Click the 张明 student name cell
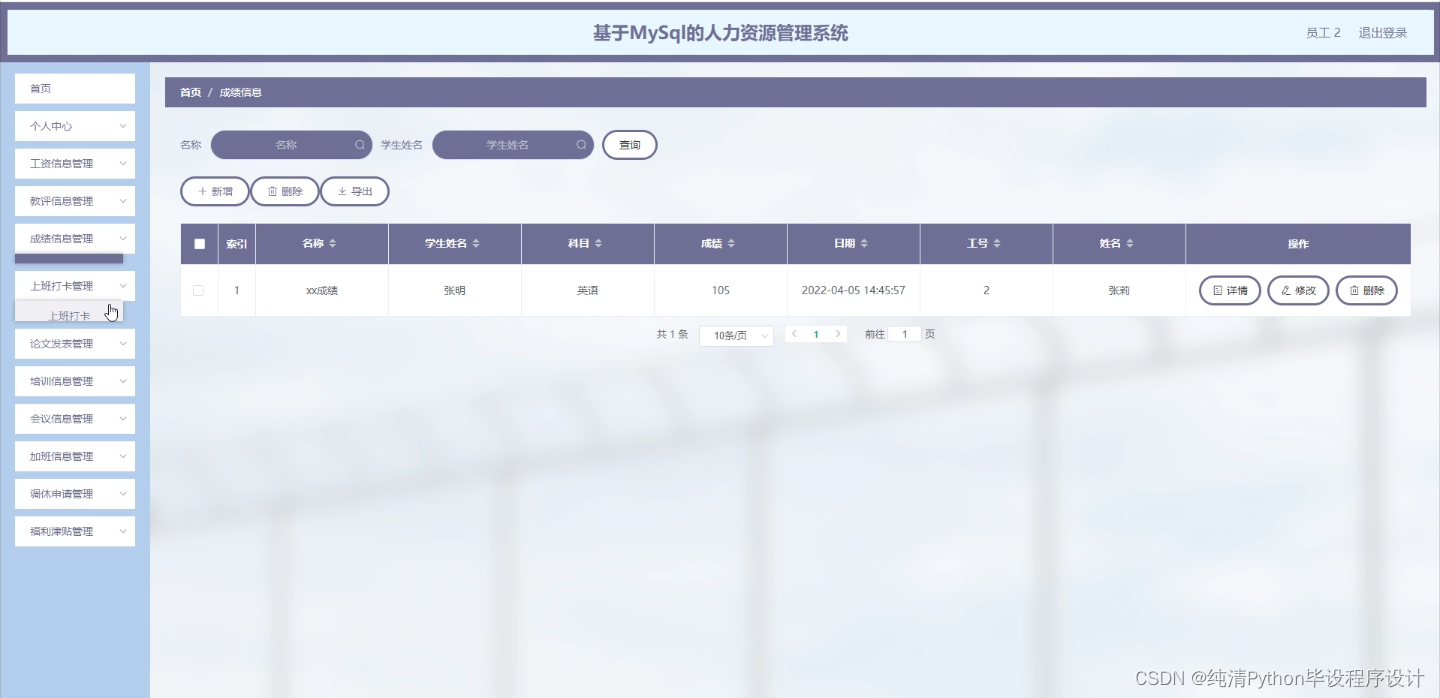Viewport: 1440px width, 698px height. pos(455,291)
